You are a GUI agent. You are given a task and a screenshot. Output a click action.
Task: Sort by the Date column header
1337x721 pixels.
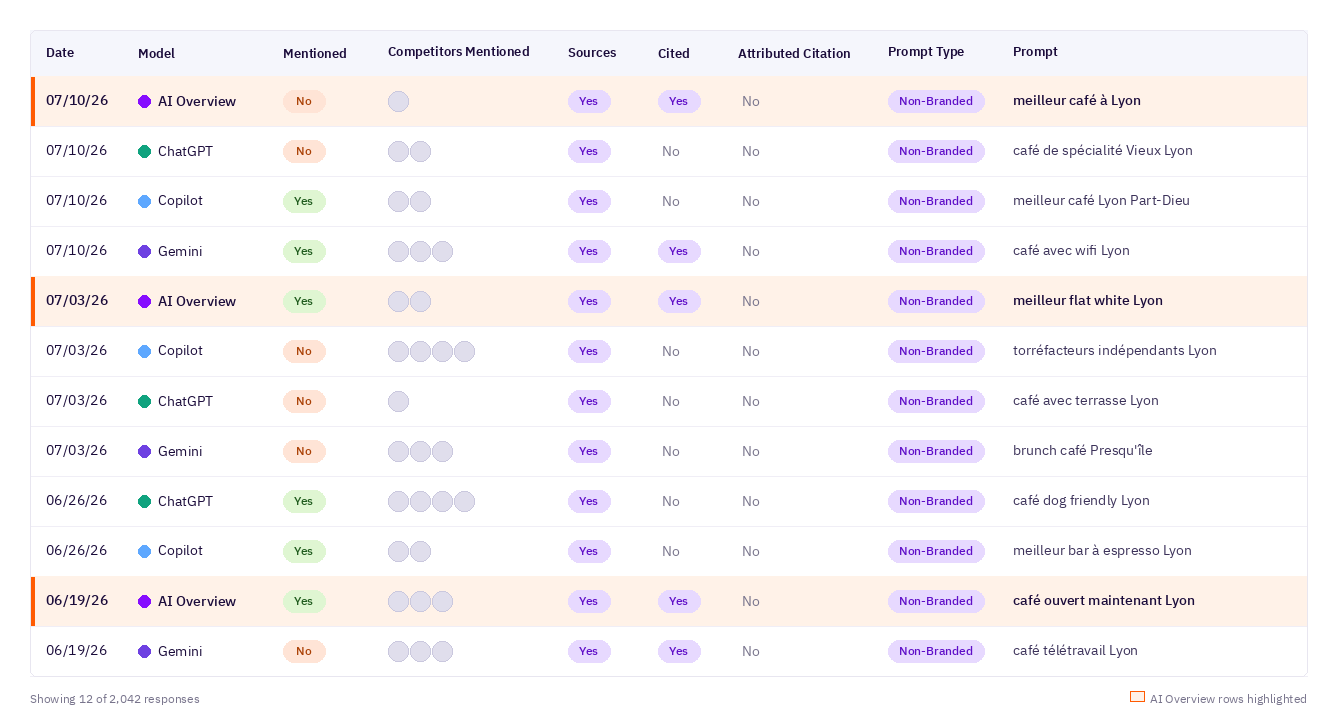click(60, 53)
